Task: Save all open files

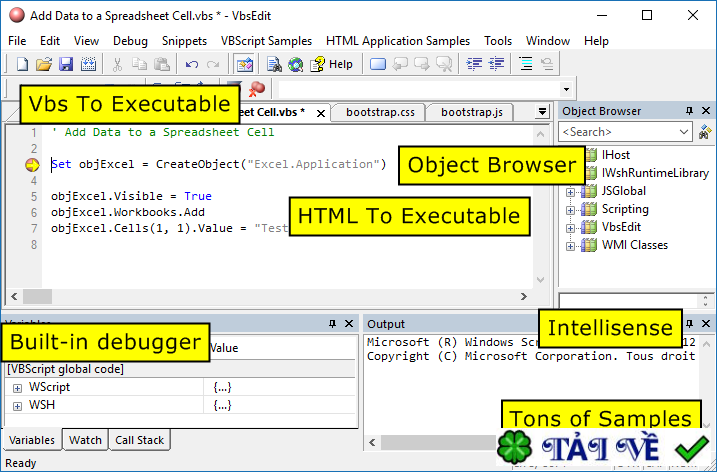Action: tap(88, 64)
